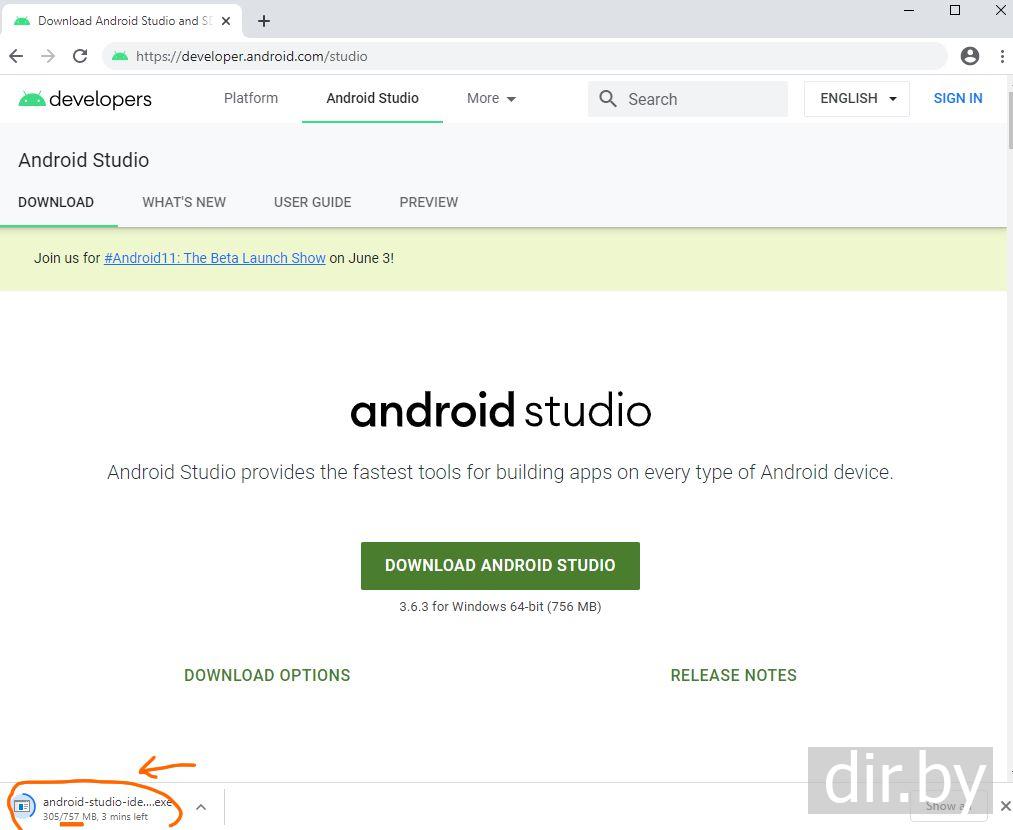
Task: Open the DOWNLOAD OPTIONS link
Action: (x=267, y=675)
